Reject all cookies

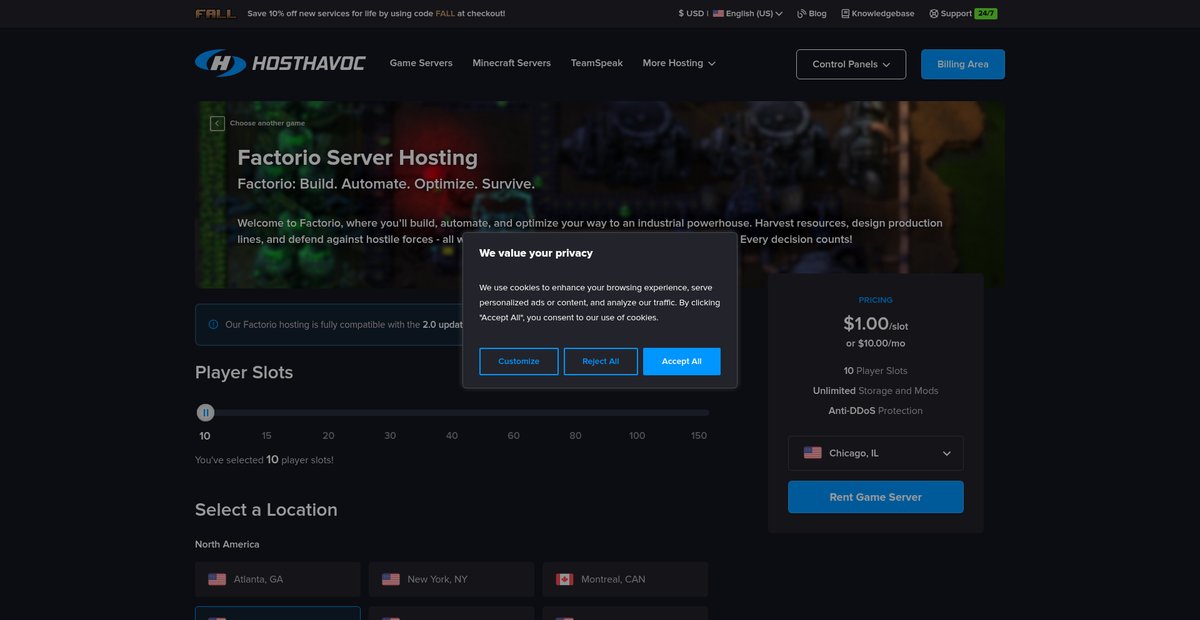[601, 361]
